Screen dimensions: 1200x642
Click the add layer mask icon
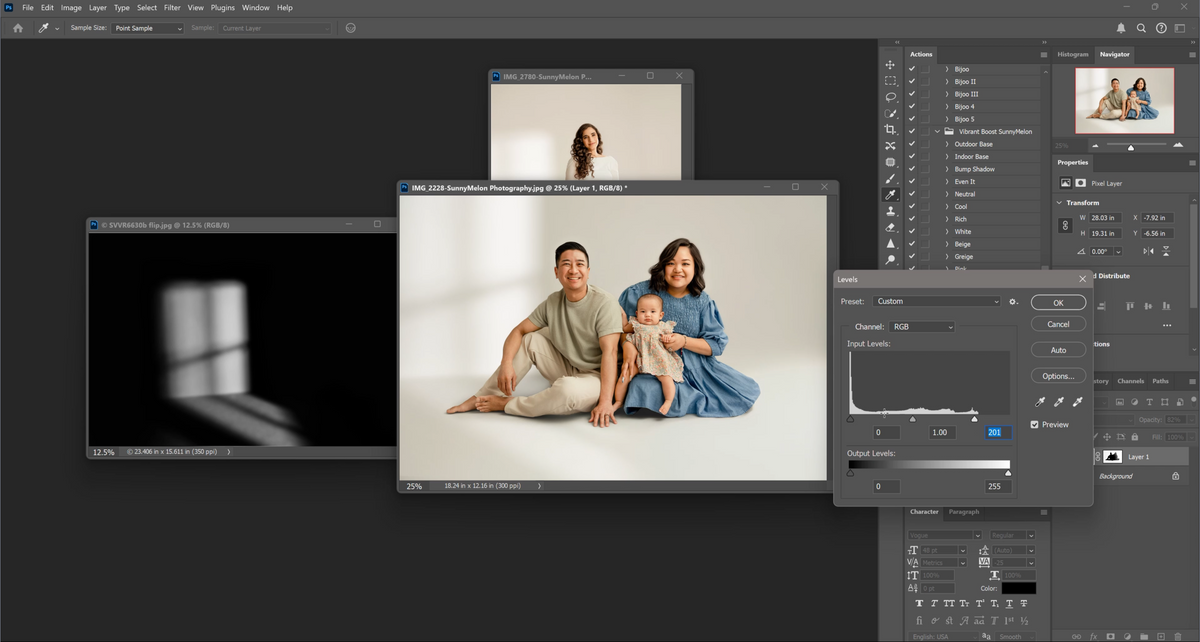1109,635
